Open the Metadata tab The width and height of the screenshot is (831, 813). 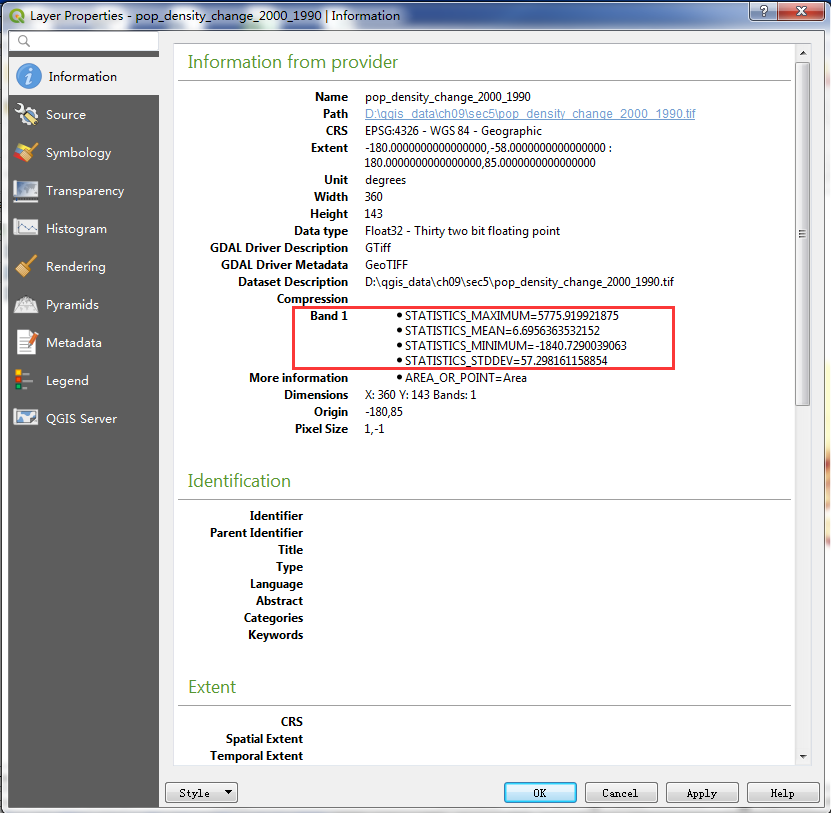74,343
